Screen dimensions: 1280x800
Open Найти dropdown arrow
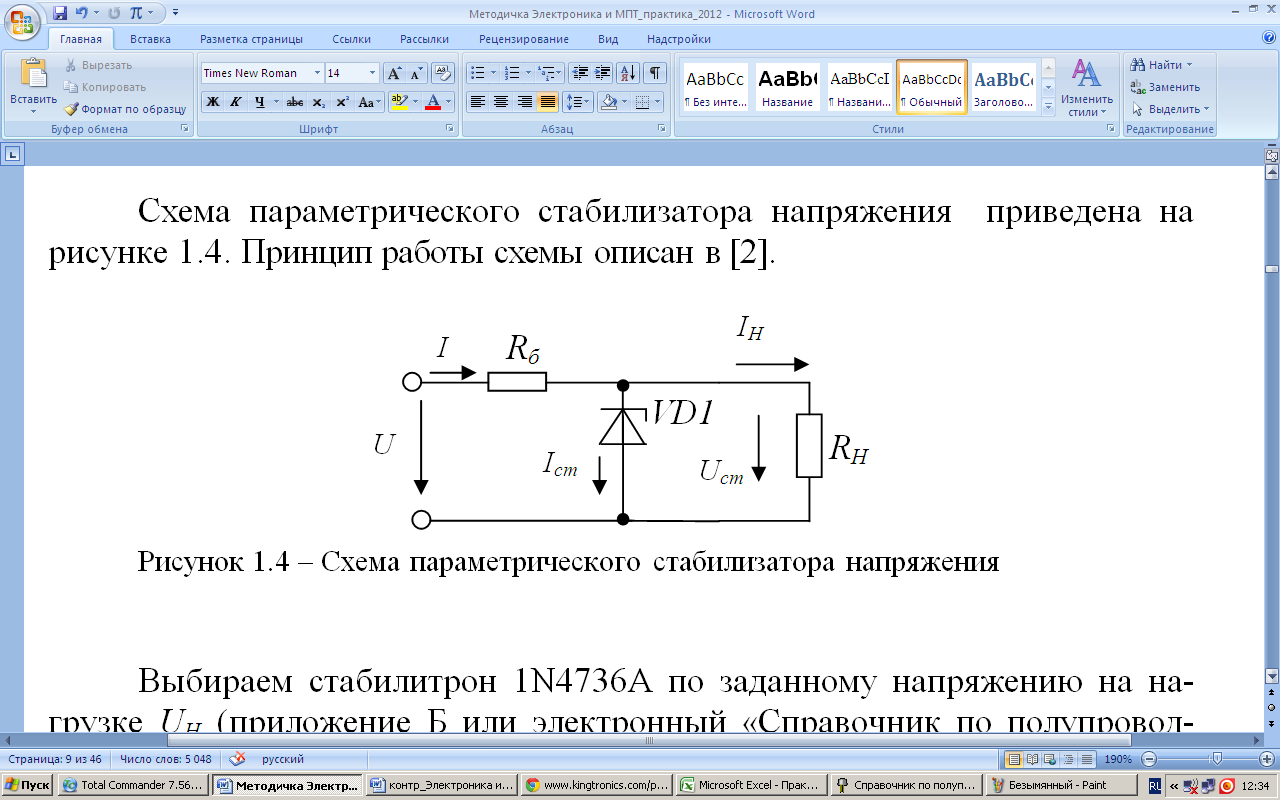pyautogui.click(x=1189, y=65)
